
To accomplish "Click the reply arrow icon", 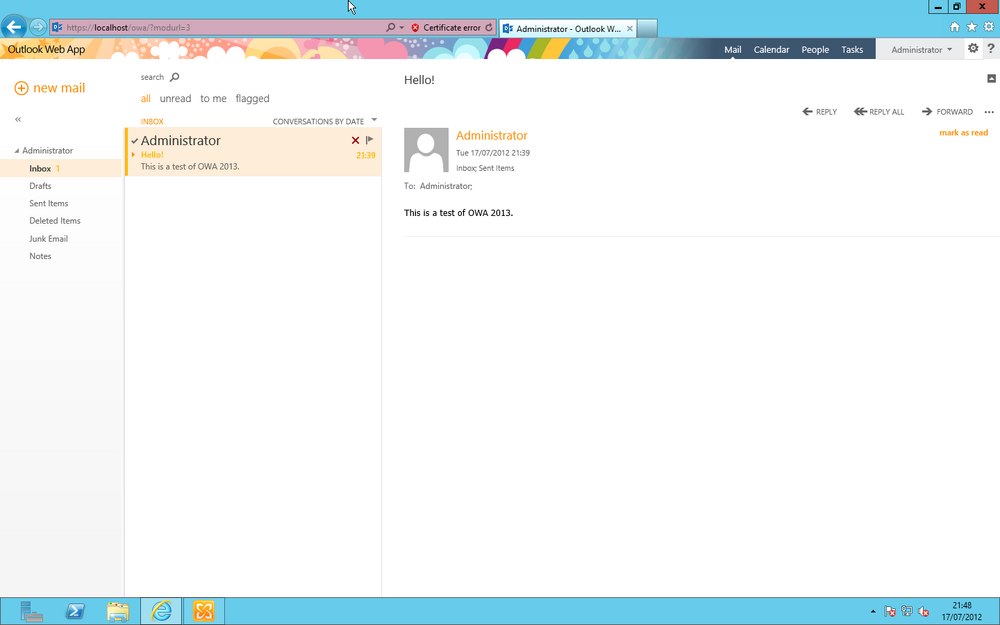I will click(x=807, y=112).
